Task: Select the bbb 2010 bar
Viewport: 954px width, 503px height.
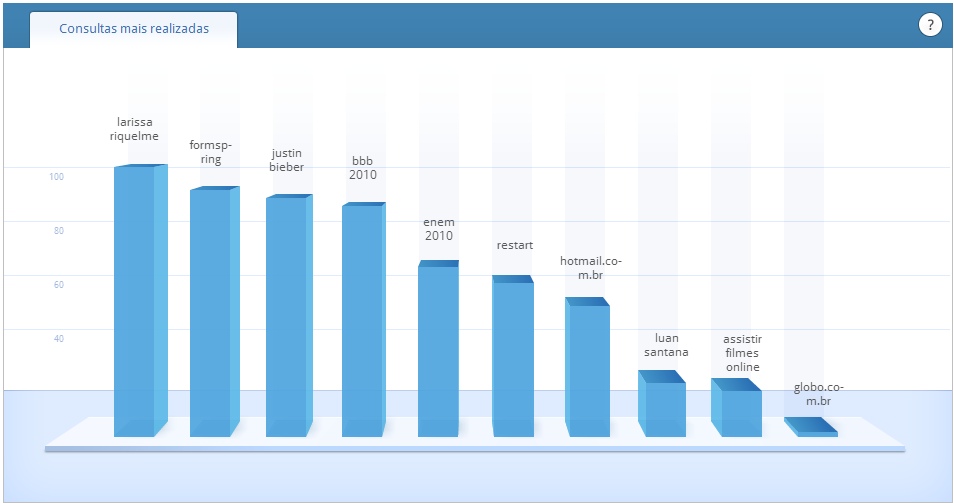Action: [x=362, y=320]
